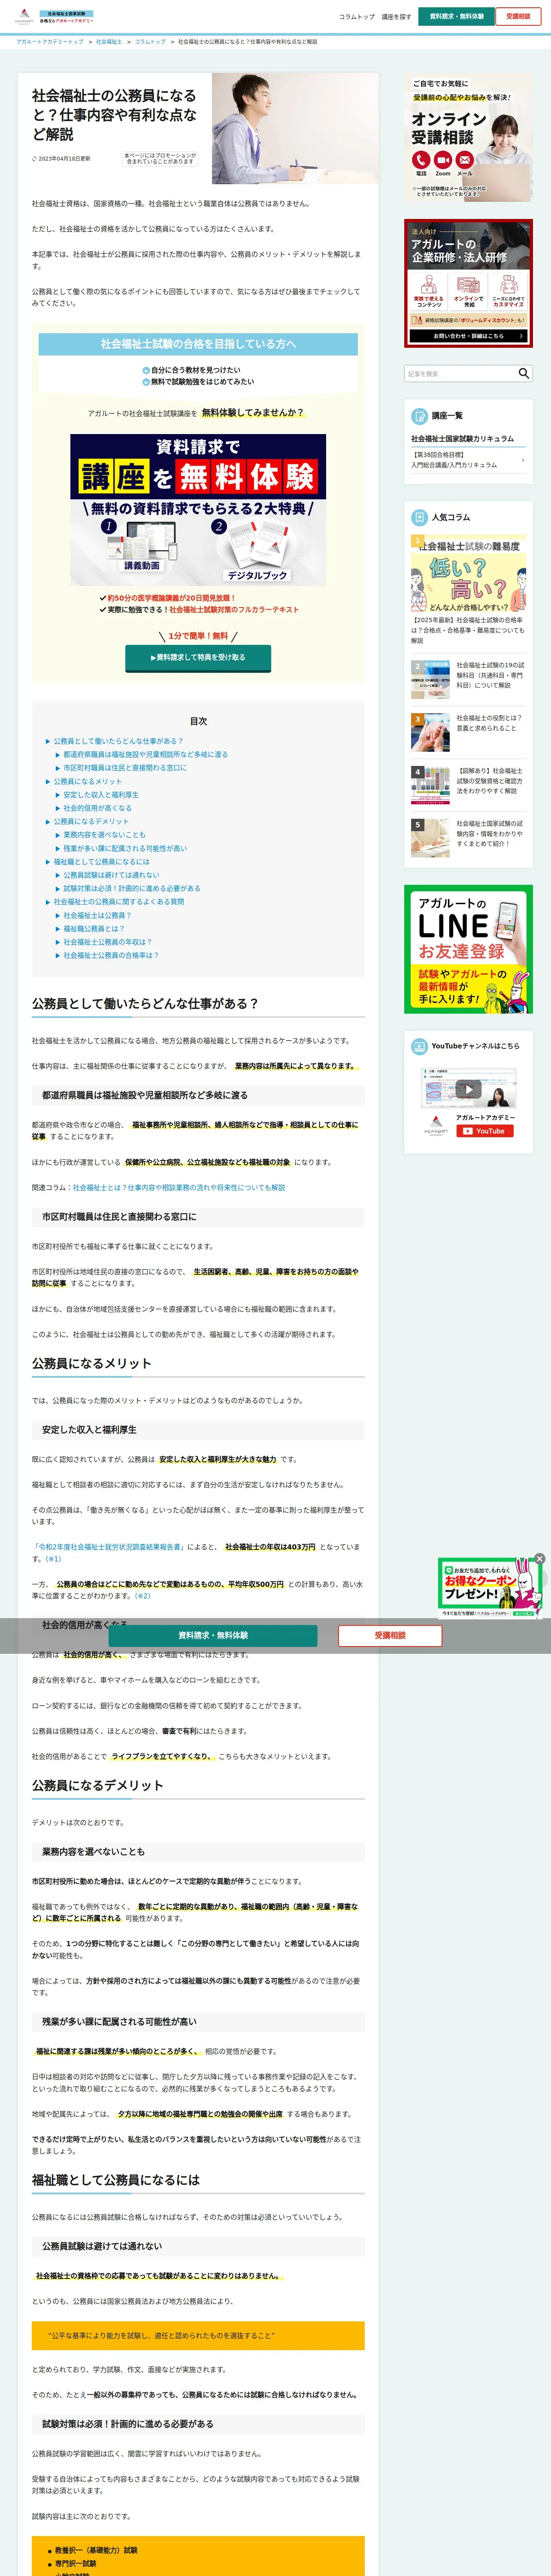Open rank 5 column 試験内容・情報

pos(468,837)
